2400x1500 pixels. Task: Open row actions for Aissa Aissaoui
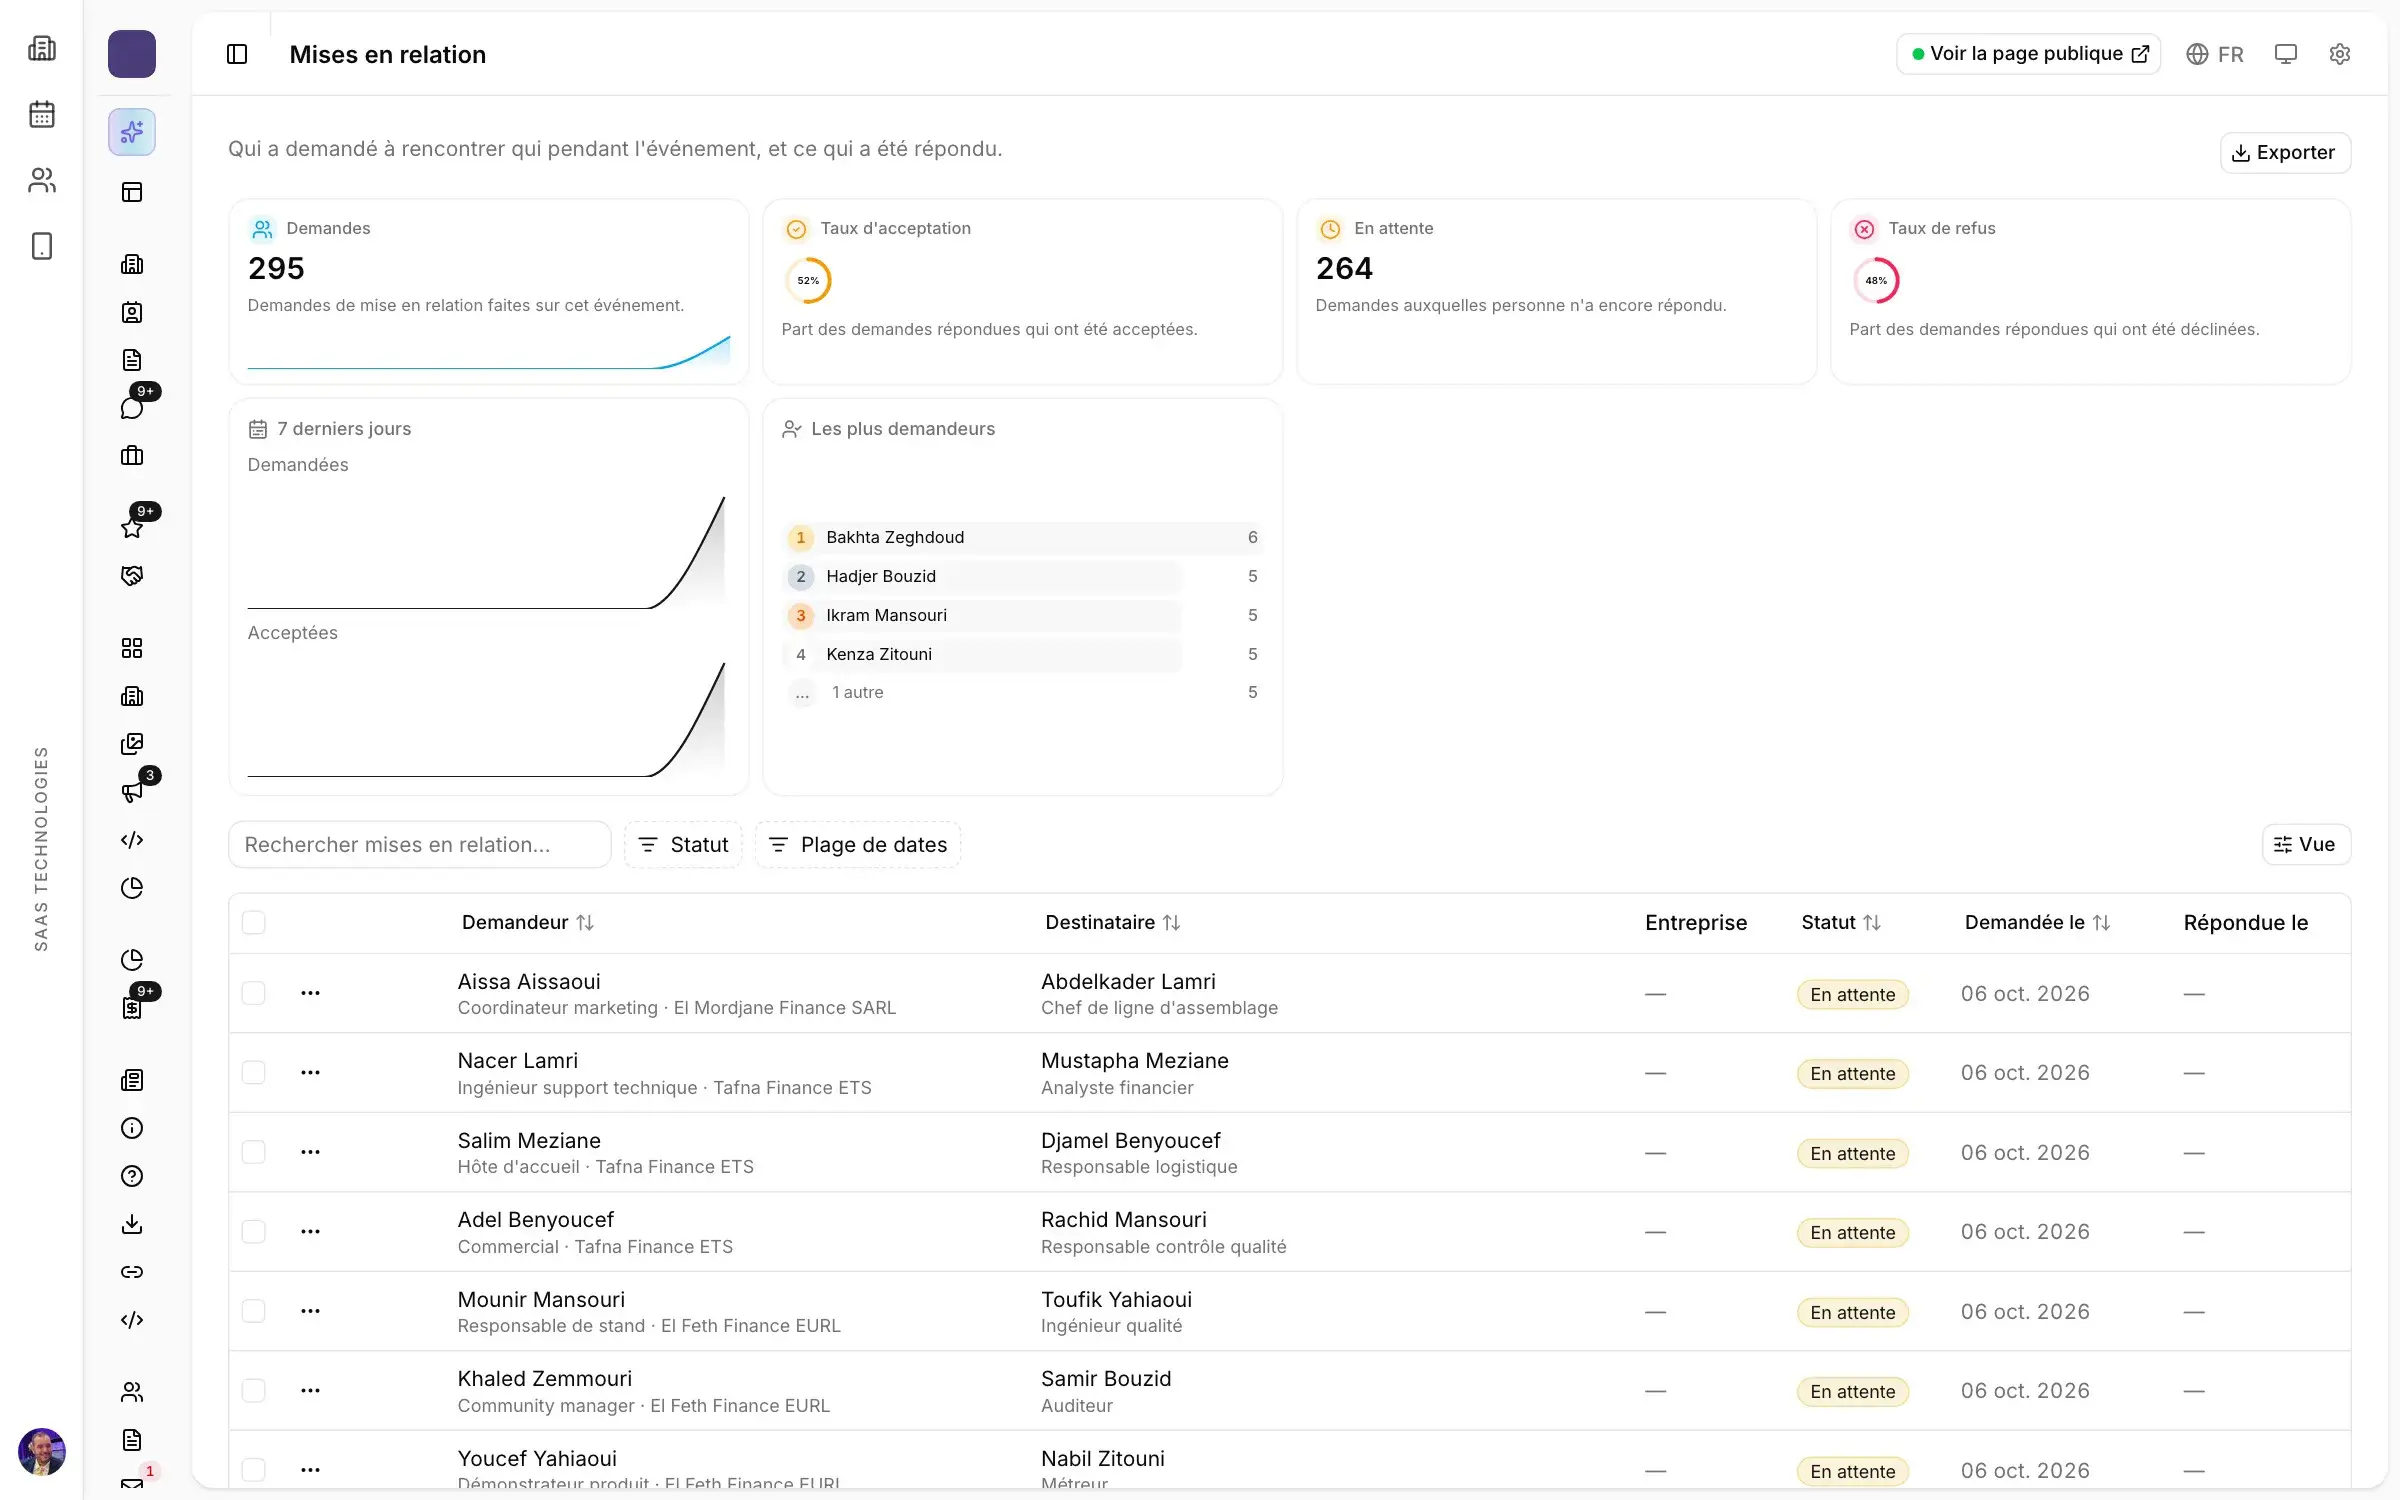pyautogui.click(x=310, y=993)
